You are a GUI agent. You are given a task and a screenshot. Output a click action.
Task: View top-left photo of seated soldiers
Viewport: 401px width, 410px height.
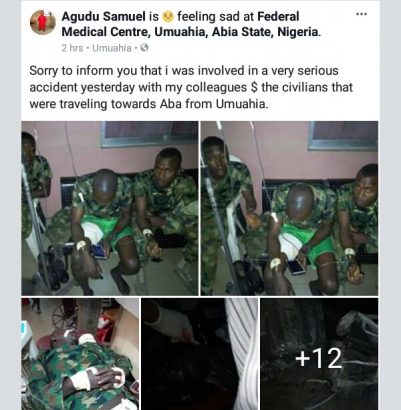(x=110, y=208)
